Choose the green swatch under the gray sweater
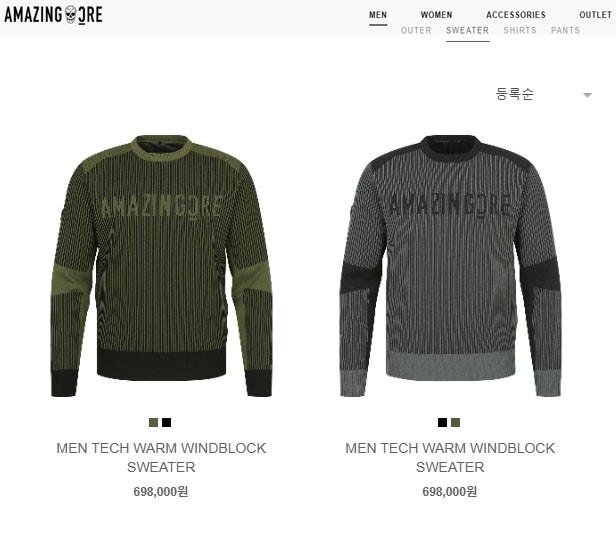The width and height of the screenshot is (616, 539). 455,422
